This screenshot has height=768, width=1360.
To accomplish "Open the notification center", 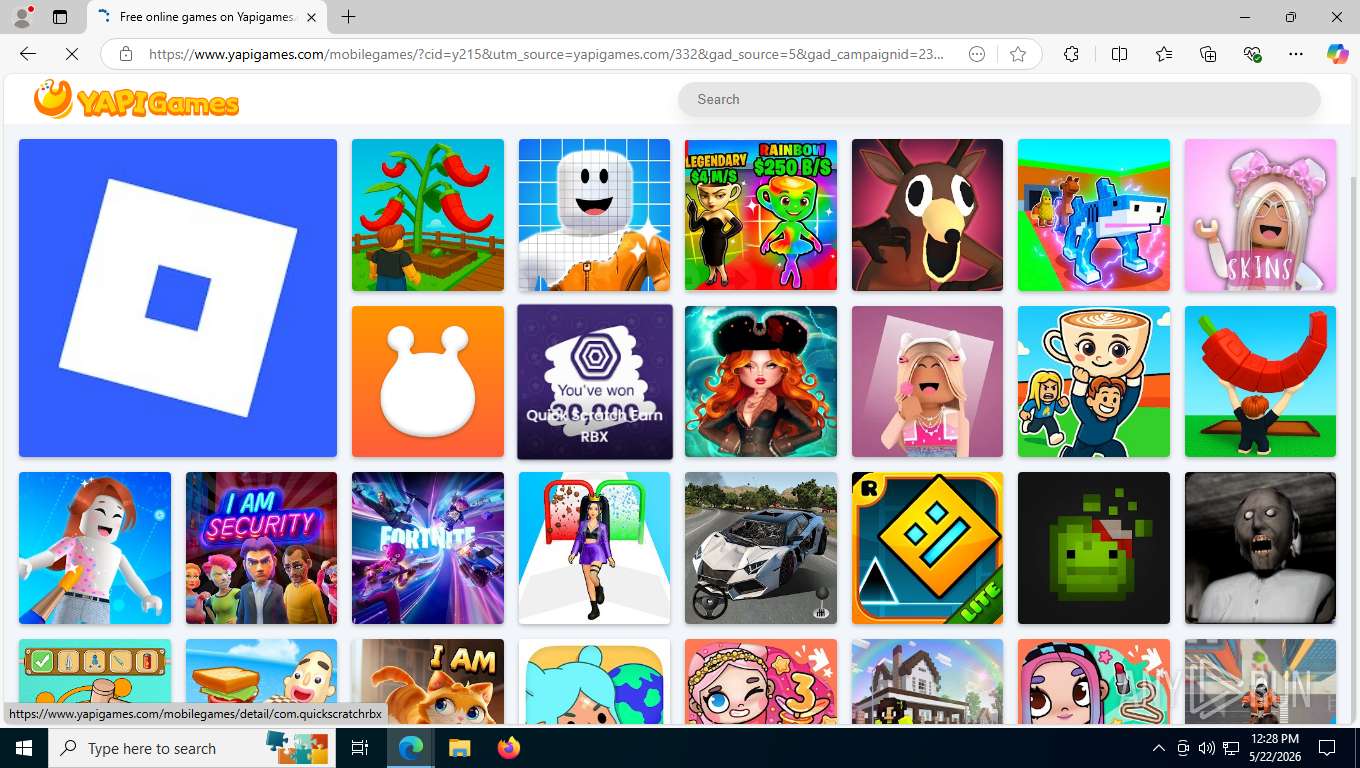I will point(1327,748).
